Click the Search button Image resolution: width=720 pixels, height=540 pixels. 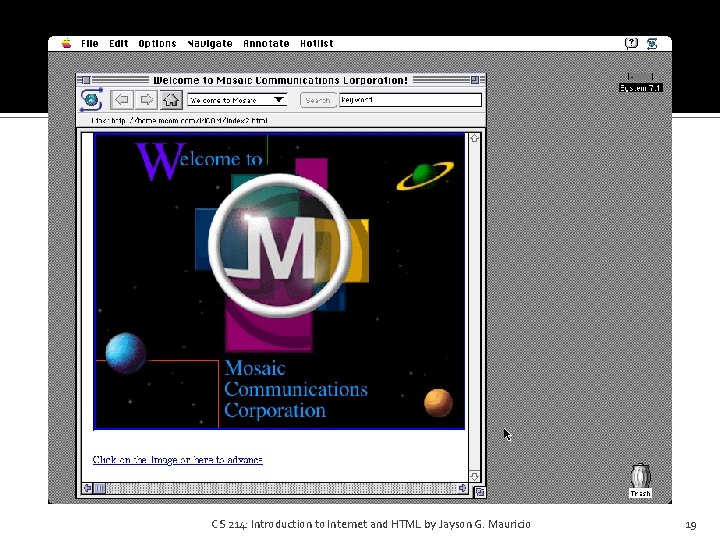[x=318, y=100]
